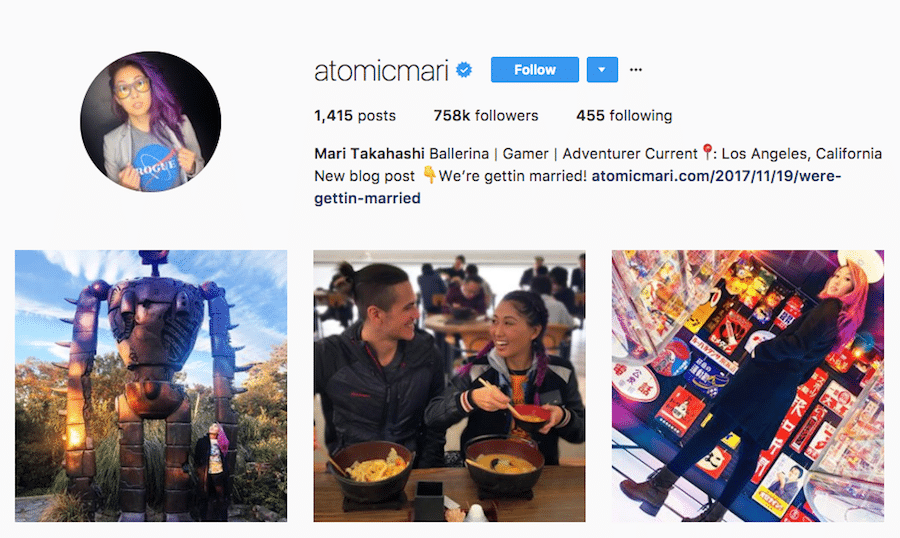
Task: Open the giant robot statue photo
Action: [x=151, y=386]
